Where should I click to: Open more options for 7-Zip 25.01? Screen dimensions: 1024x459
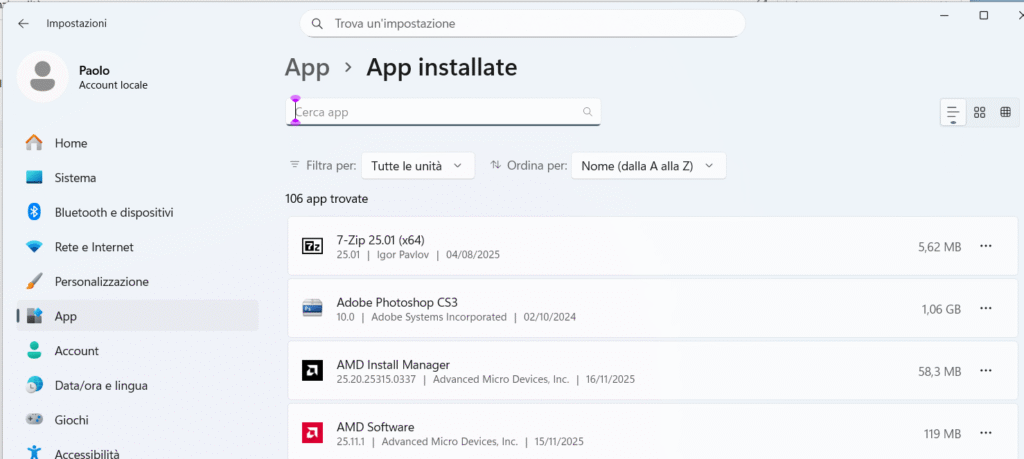(986, 246)
